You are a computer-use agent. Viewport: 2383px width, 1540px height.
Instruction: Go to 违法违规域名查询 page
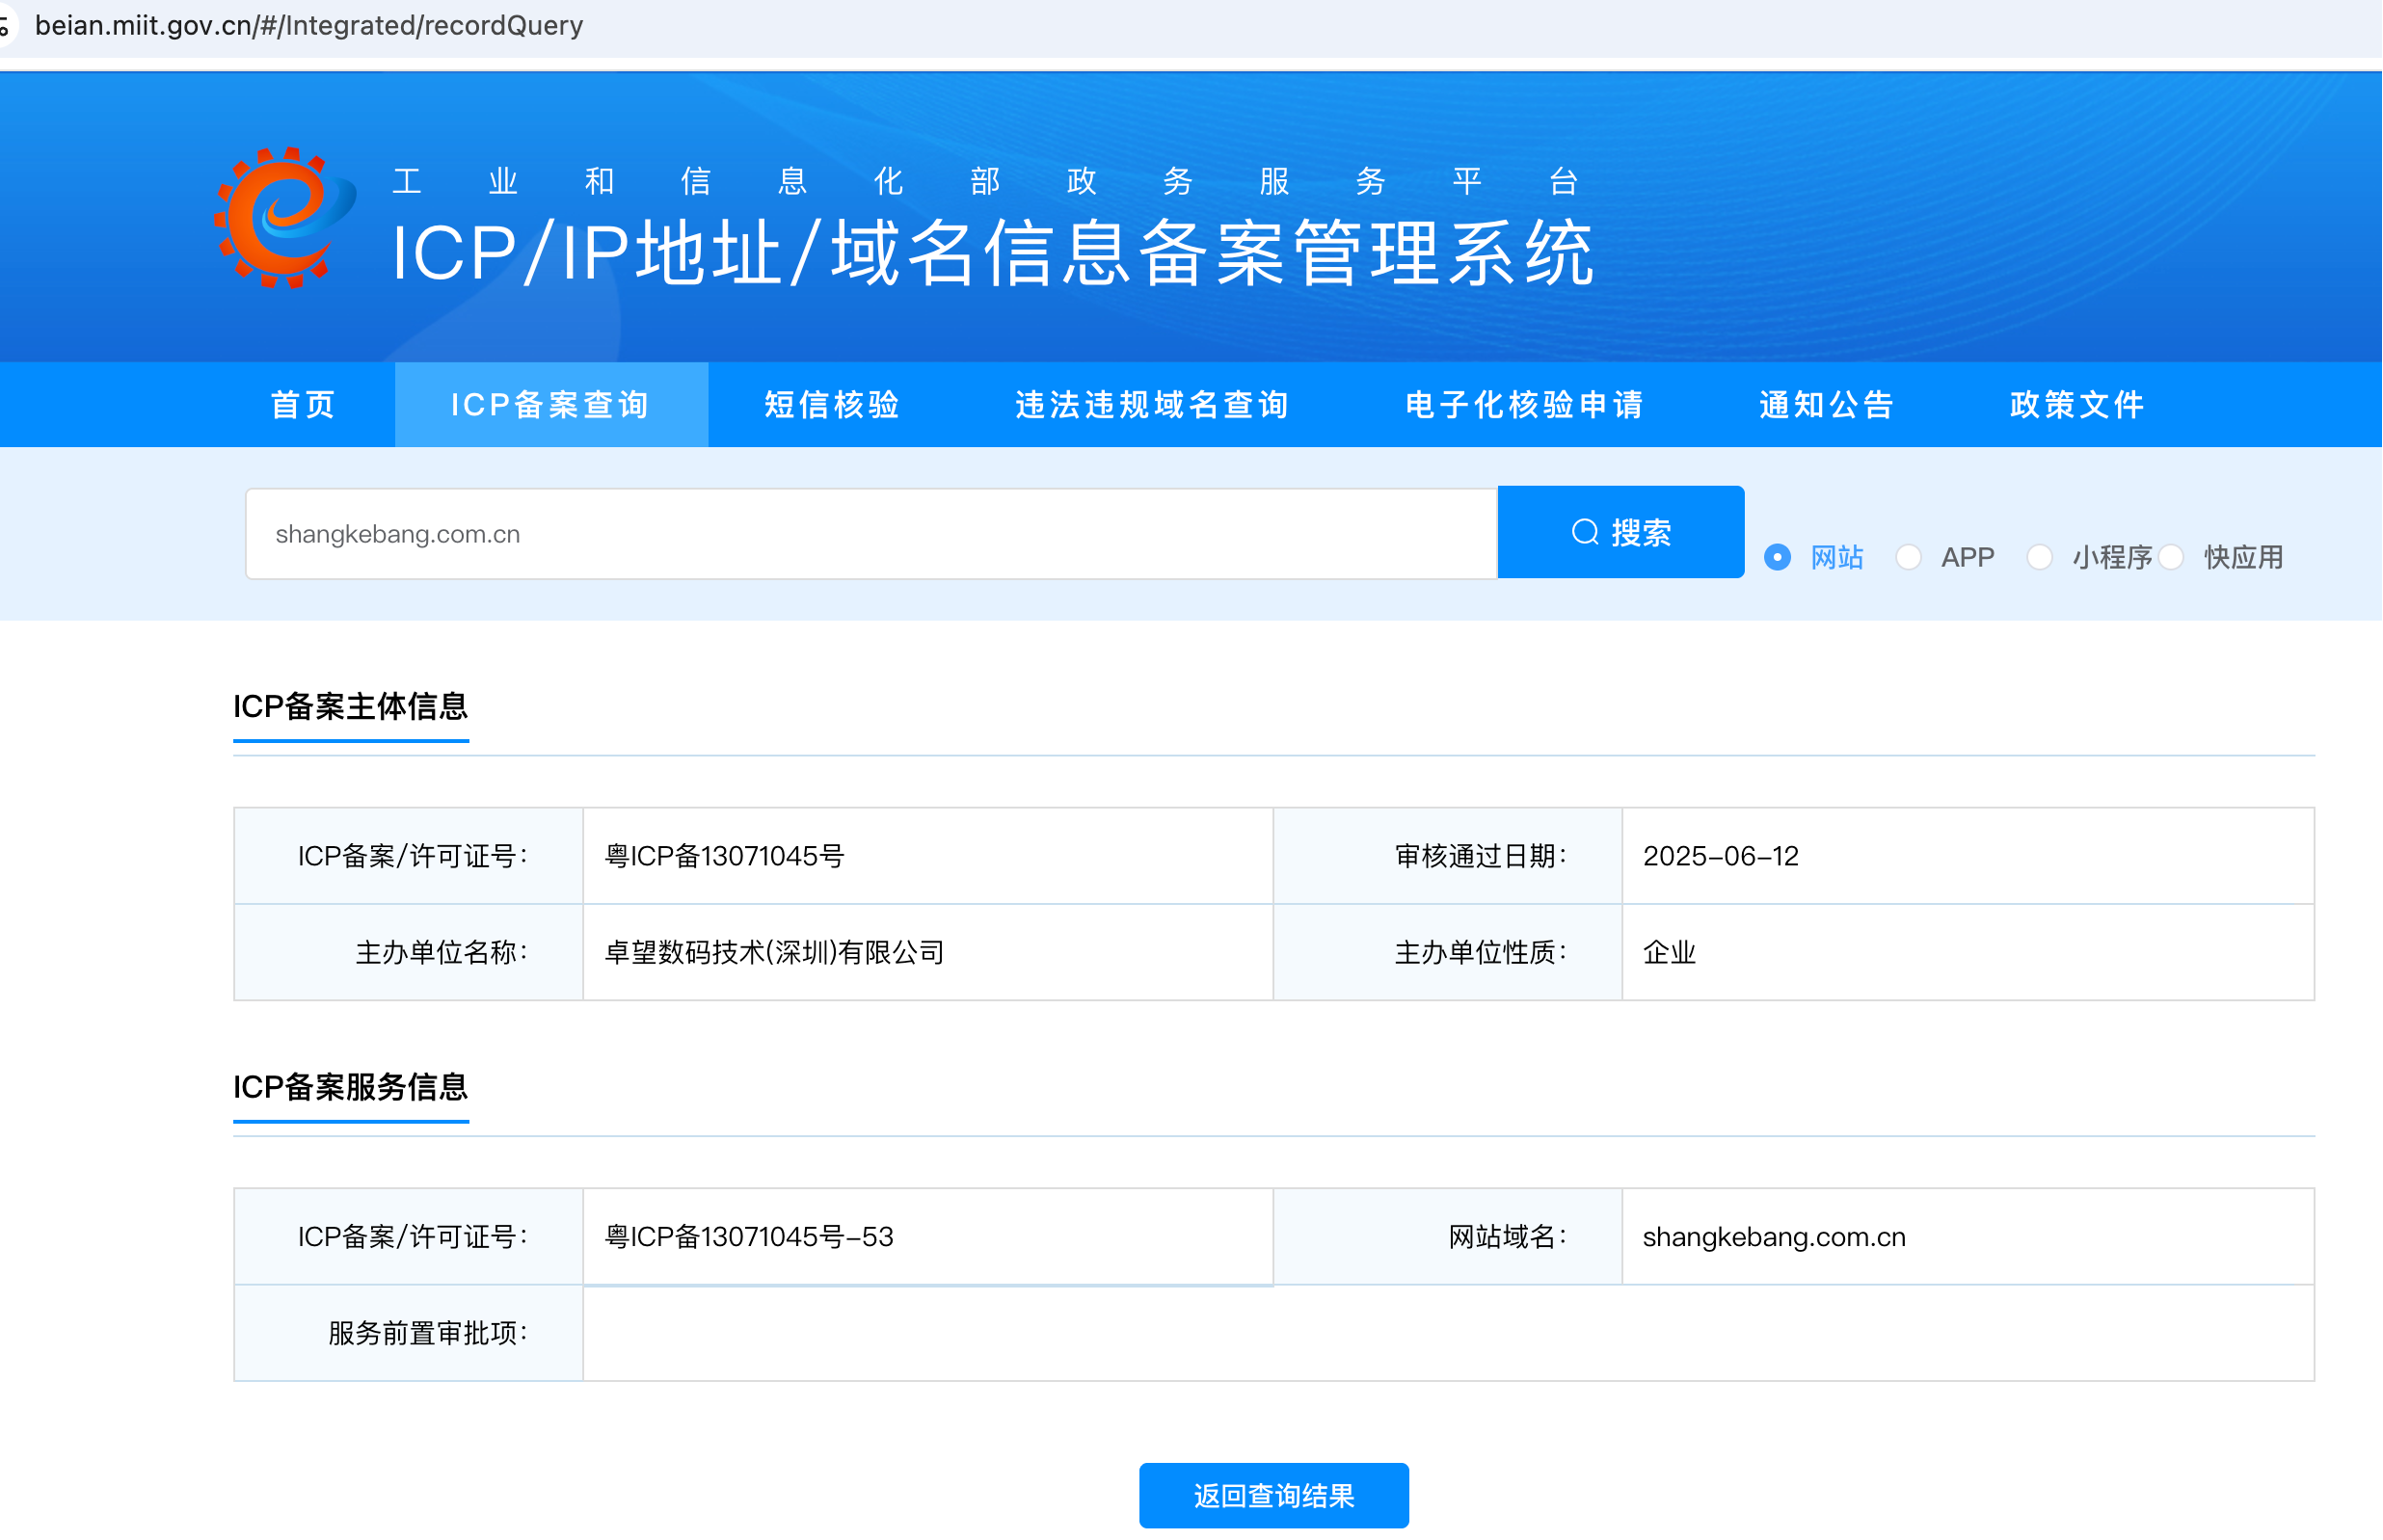[1152, 405]
